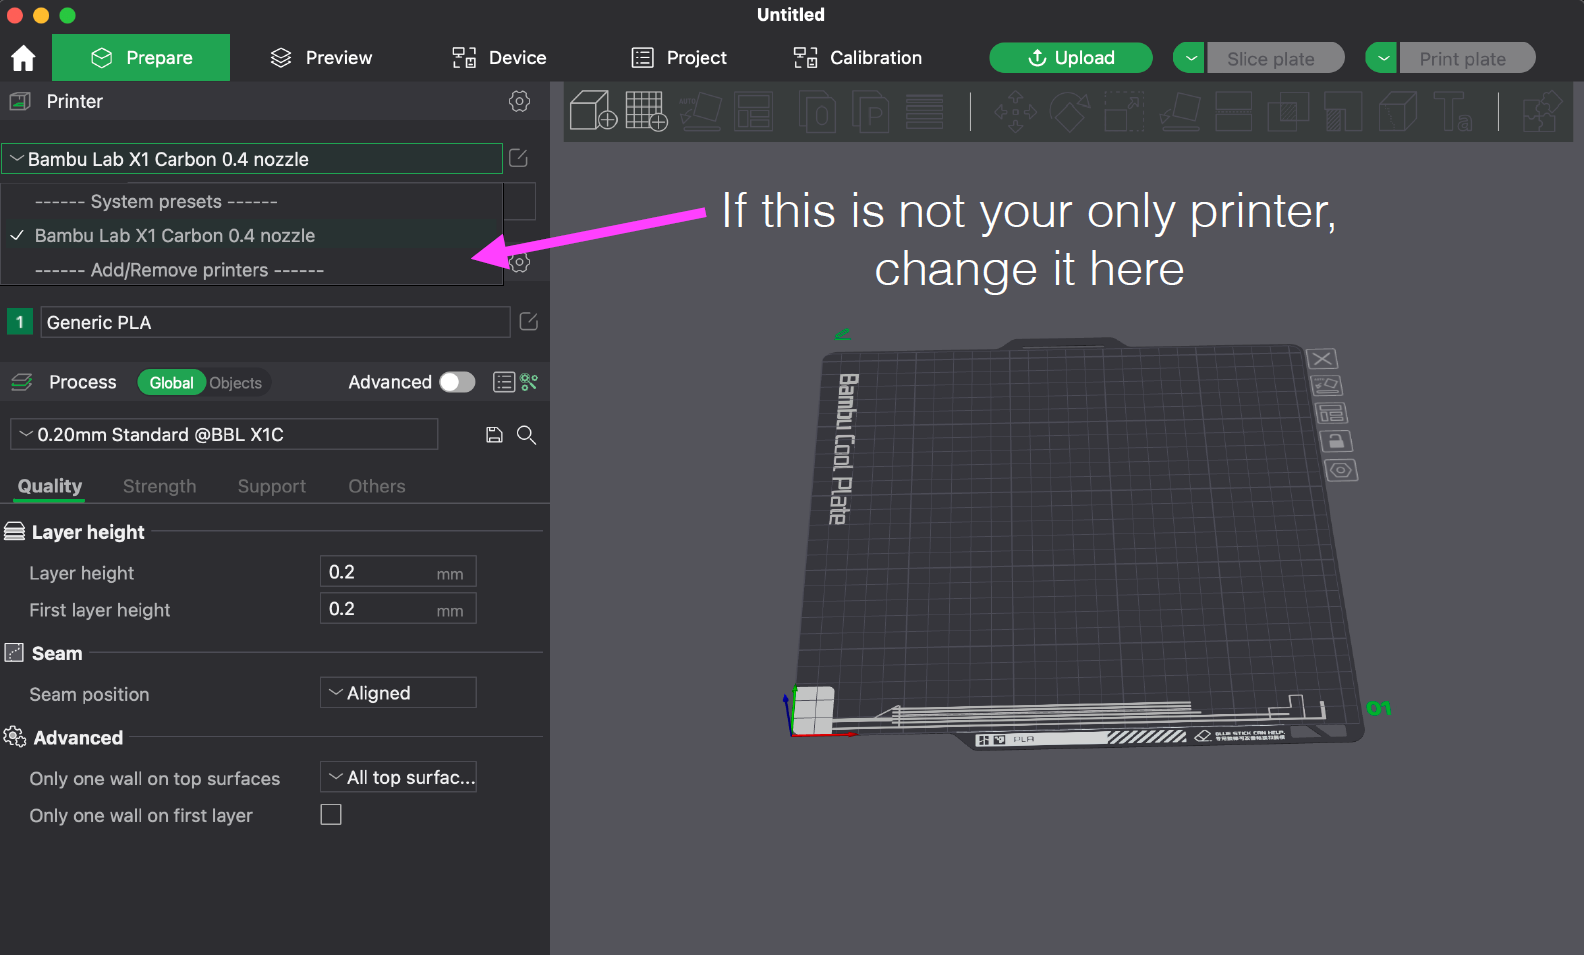Select the Mesh boolean tool

point(1288,111)
